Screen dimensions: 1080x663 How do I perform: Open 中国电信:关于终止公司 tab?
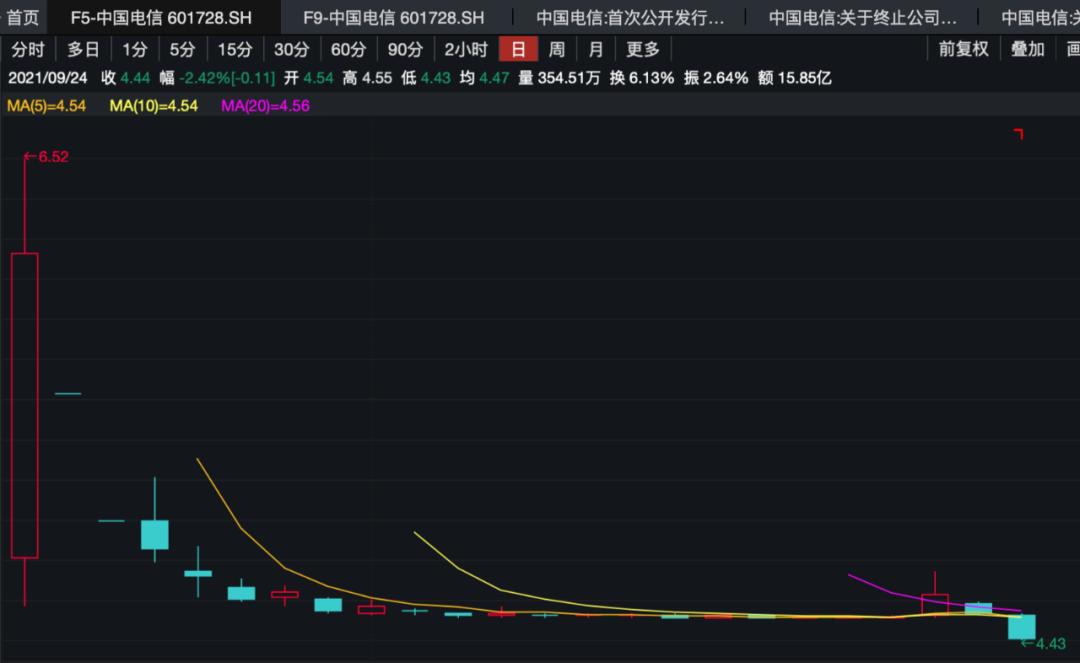click(862, 17)
